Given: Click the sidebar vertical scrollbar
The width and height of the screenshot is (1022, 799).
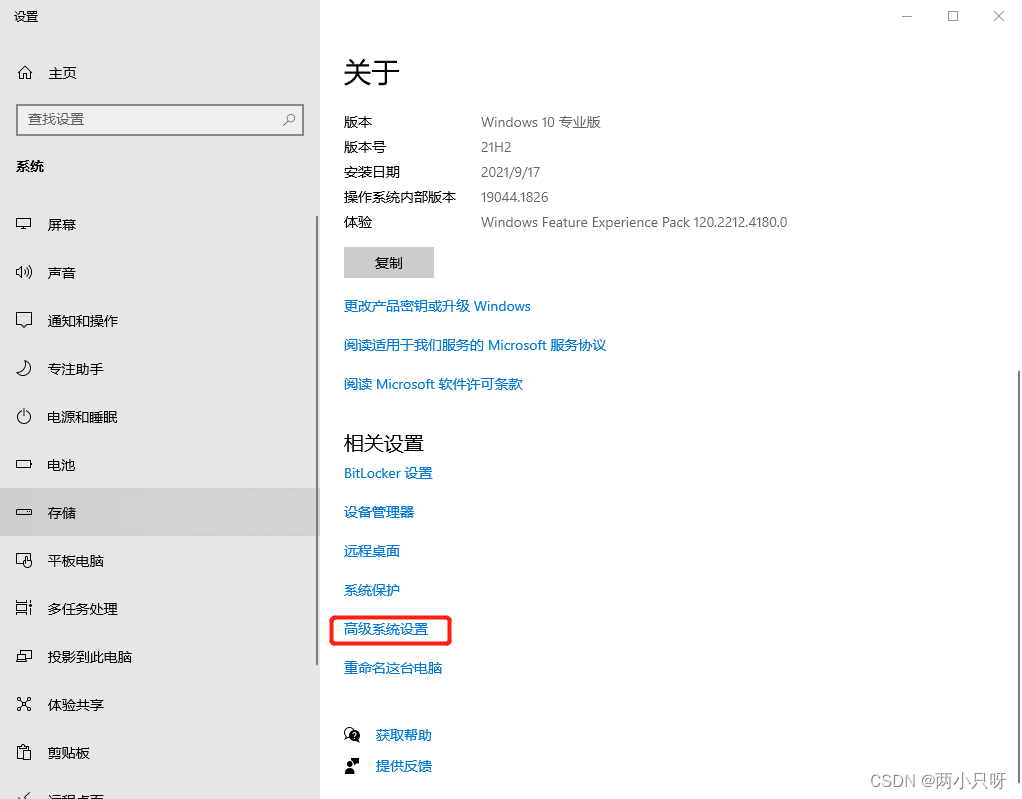Looking at the screenshot, I should tap(317, 440).
